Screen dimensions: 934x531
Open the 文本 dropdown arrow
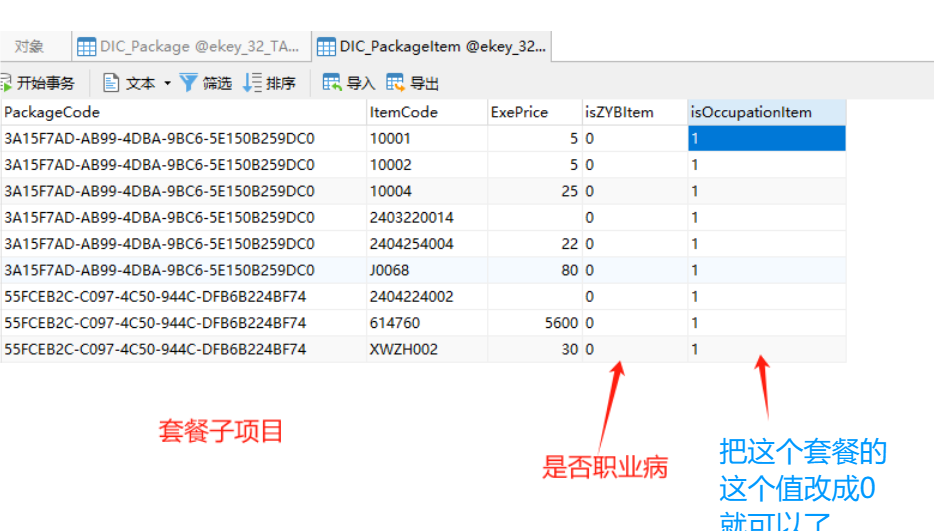tap(167, 83)
